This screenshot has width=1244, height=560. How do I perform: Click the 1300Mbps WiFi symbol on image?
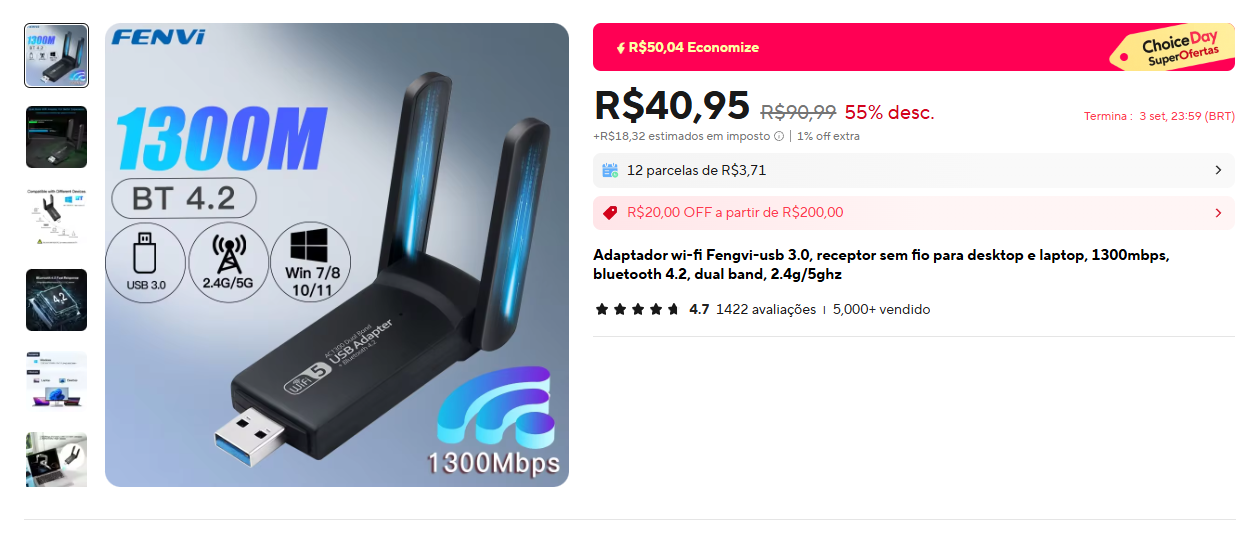point(495,421)
